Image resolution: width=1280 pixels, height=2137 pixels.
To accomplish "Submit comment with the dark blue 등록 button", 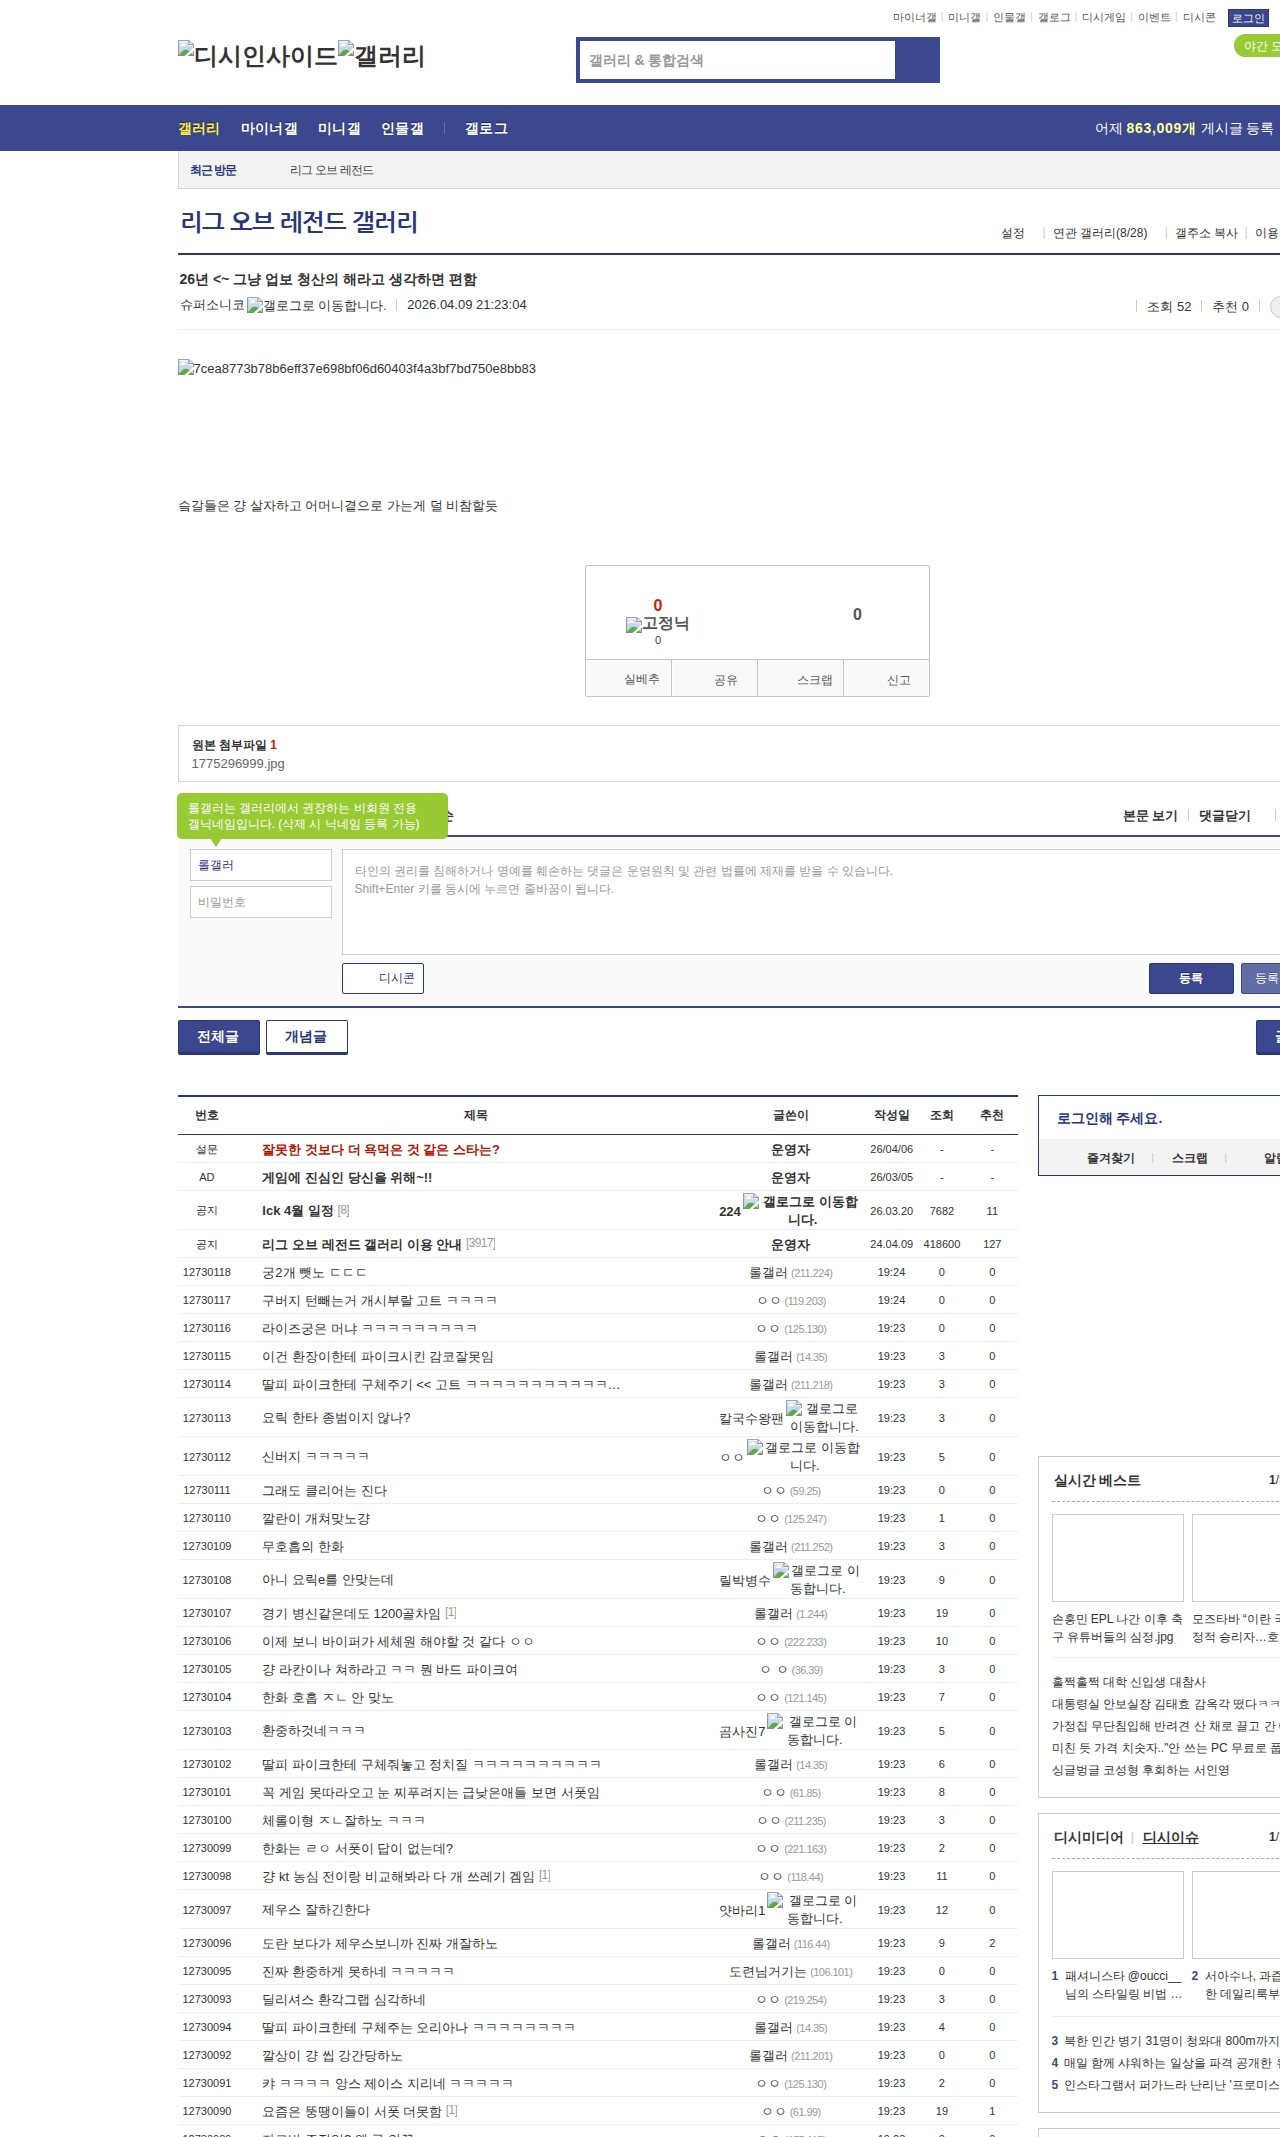I will [1191, 978].
